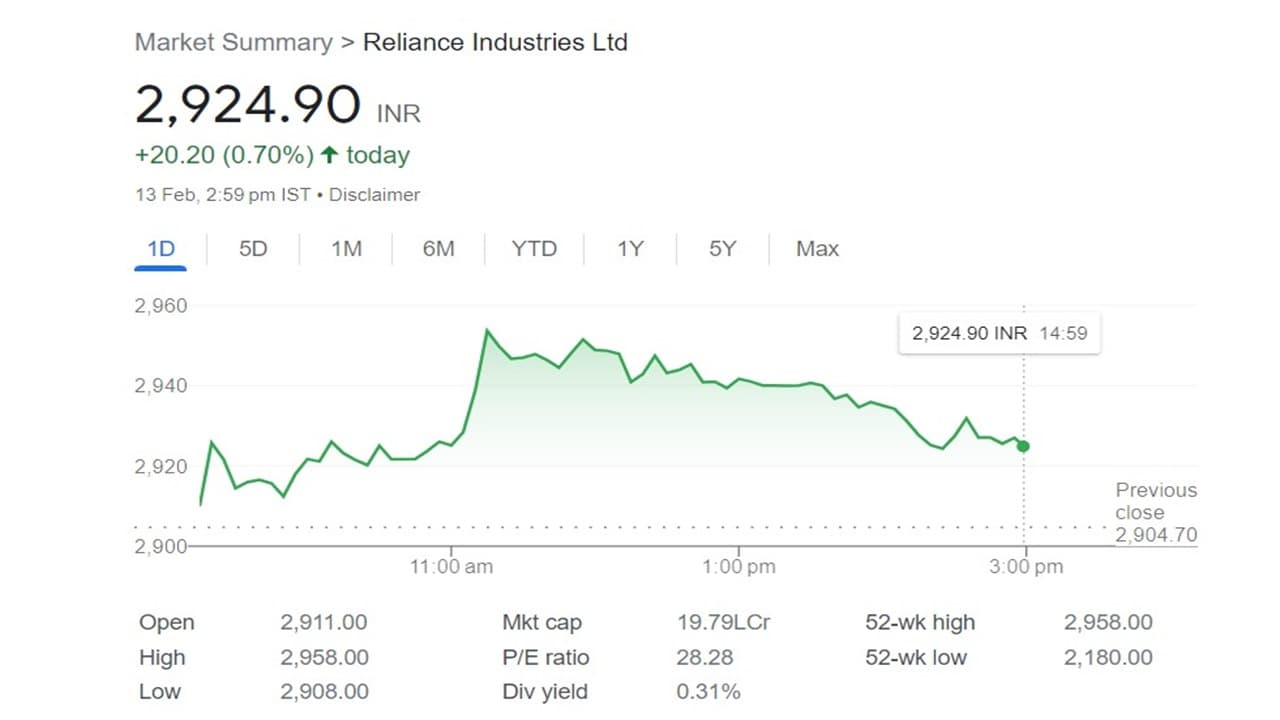
Task: Open the Disclaimer link
Action: 374,195
